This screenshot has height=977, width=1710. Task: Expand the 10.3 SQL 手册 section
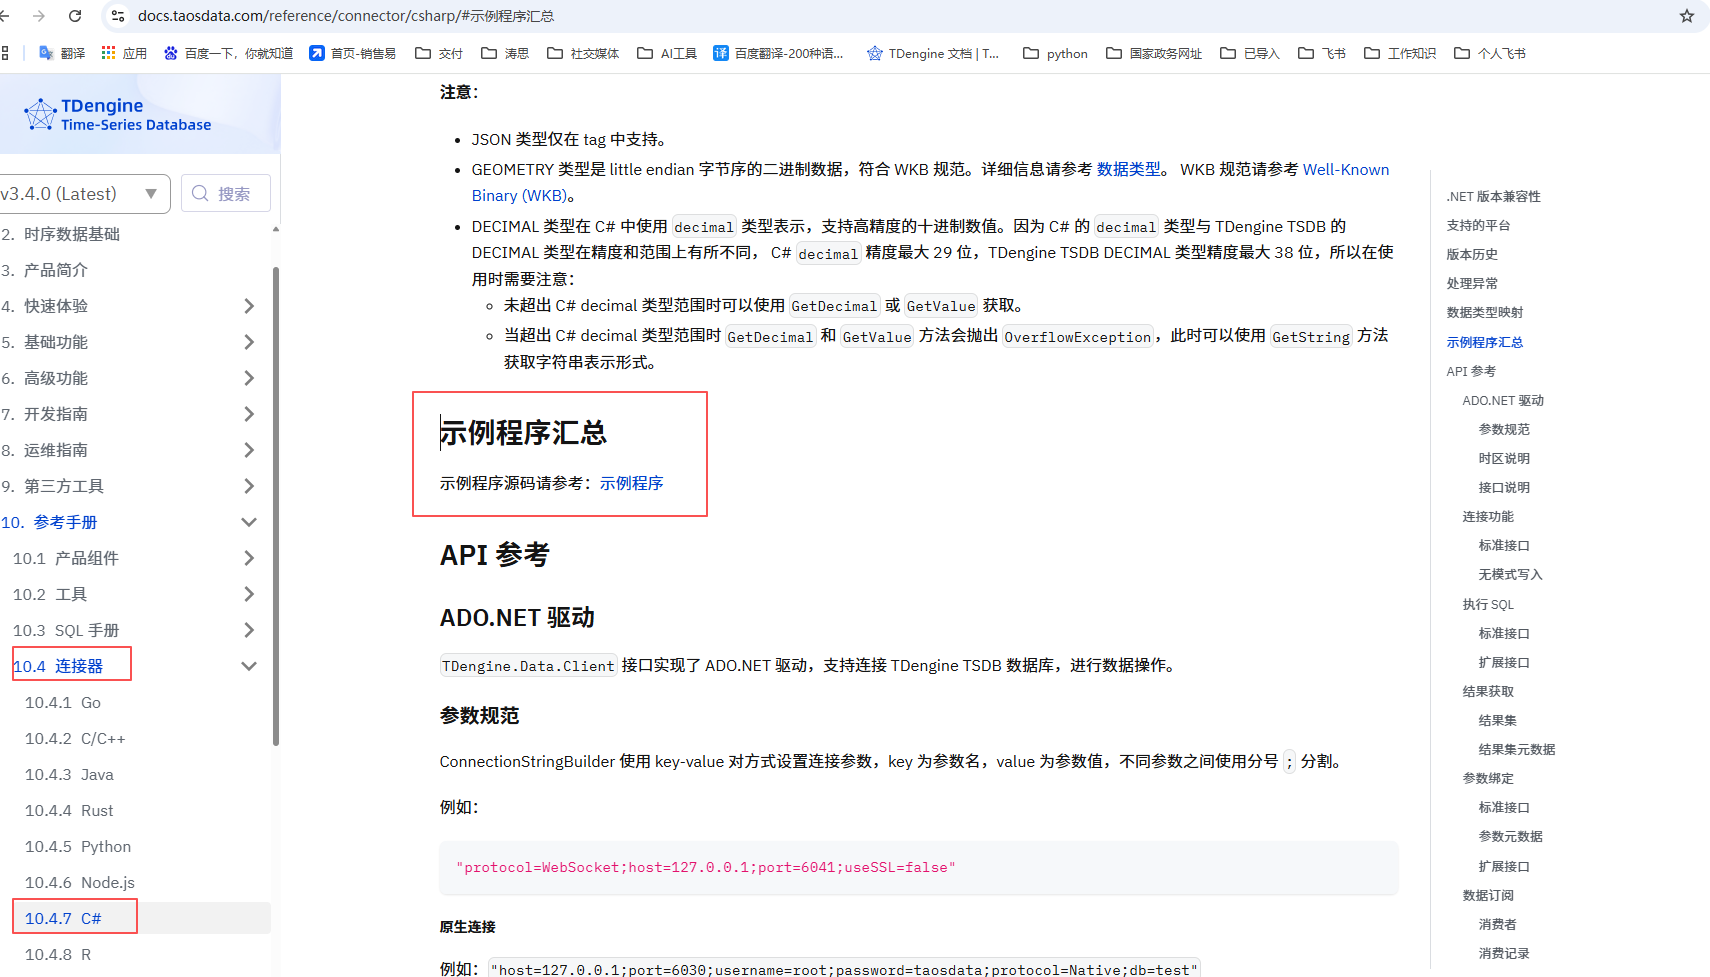[249, 630]
